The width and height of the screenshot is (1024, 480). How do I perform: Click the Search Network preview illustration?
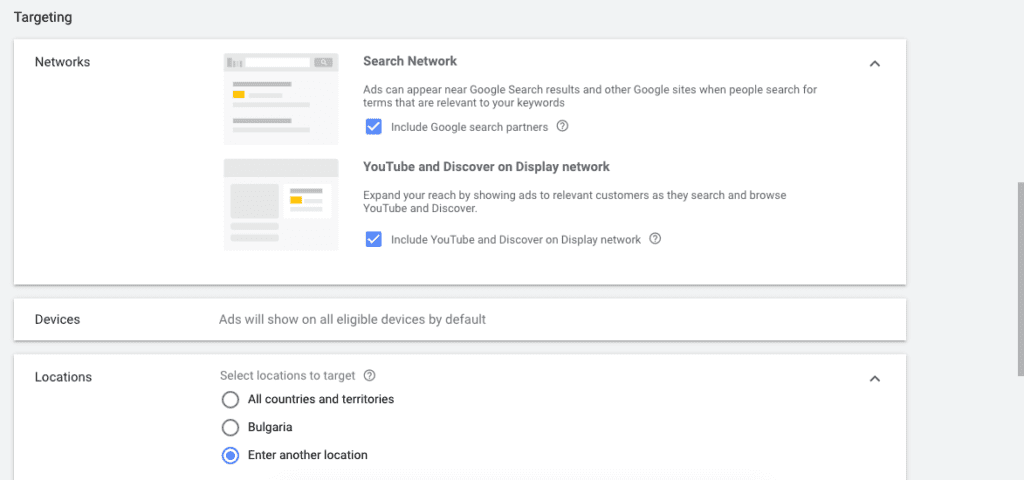coord(281,99)
